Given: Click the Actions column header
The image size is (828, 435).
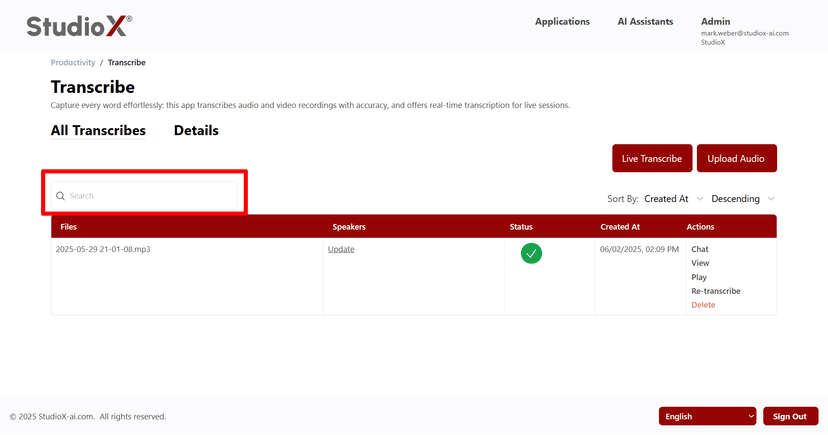Looking at the screenshot, I should click(700, 227).
